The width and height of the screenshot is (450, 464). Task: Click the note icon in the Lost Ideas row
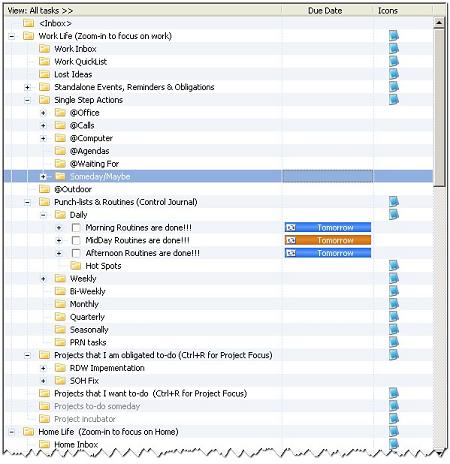tap(394, 74)
